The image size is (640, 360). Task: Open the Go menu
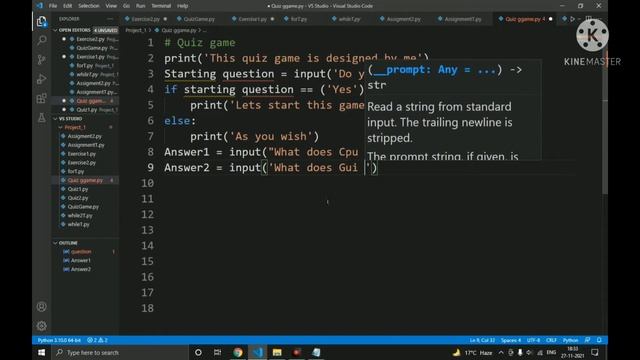coord(127,6)
